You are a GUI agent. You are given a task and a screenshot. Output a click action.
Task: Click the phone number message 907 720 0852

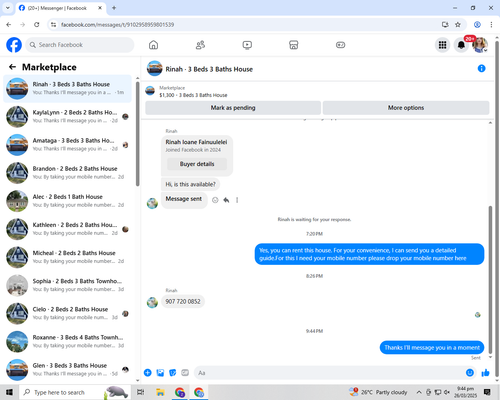(x=183, y=301)
